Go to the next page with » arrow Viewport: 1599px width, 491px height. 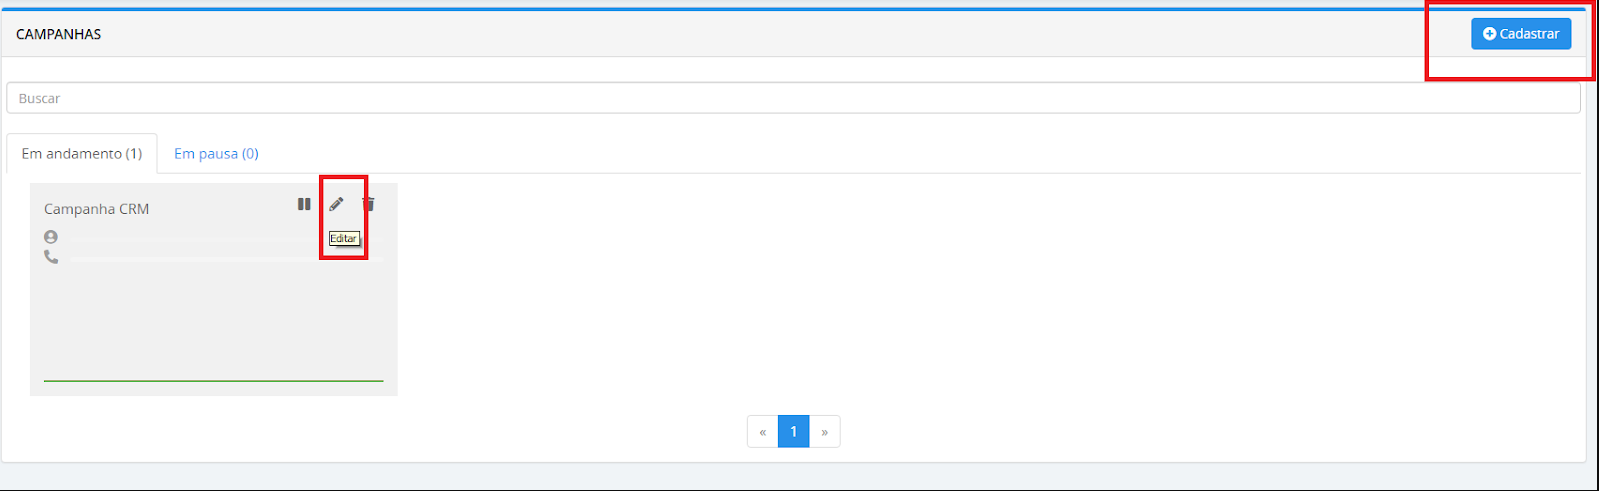824,432
